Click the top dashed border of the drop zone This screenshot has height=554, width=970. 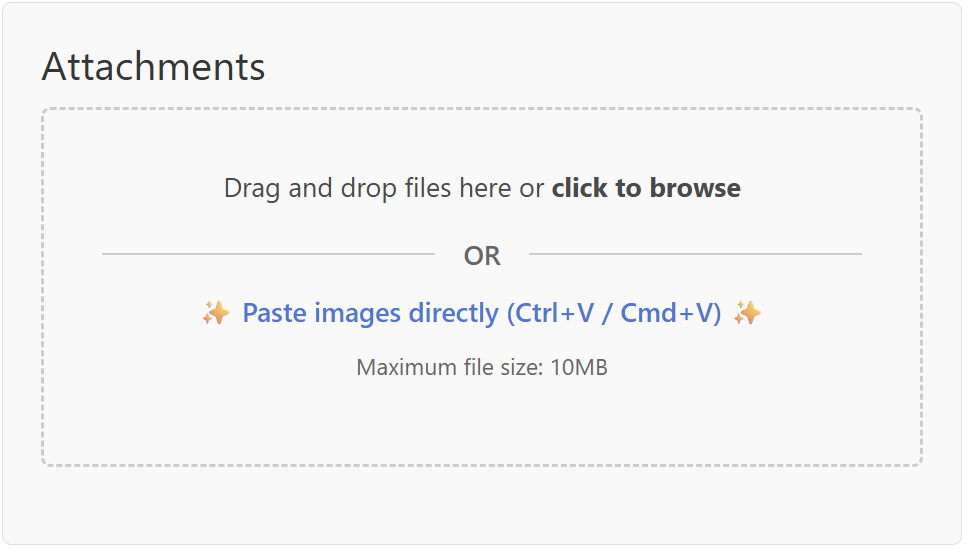[482, 109]
